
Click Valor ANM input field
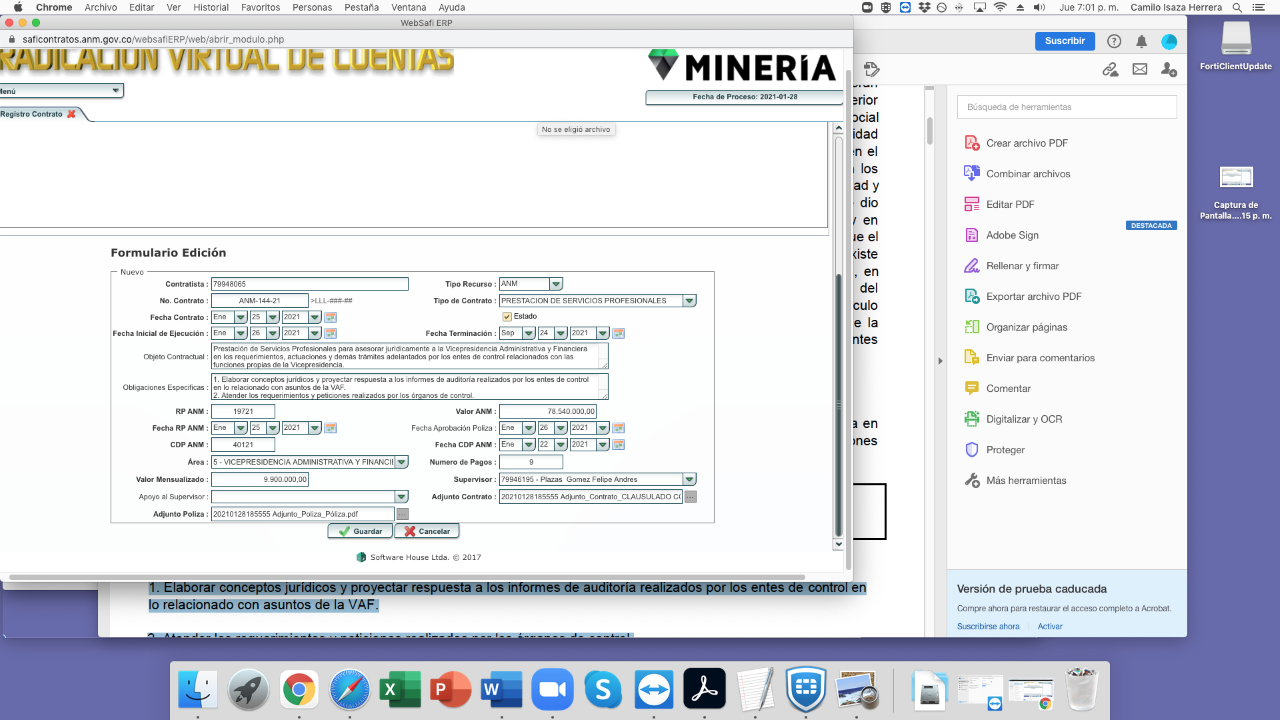pyautogui.click(x=548, y=411)
